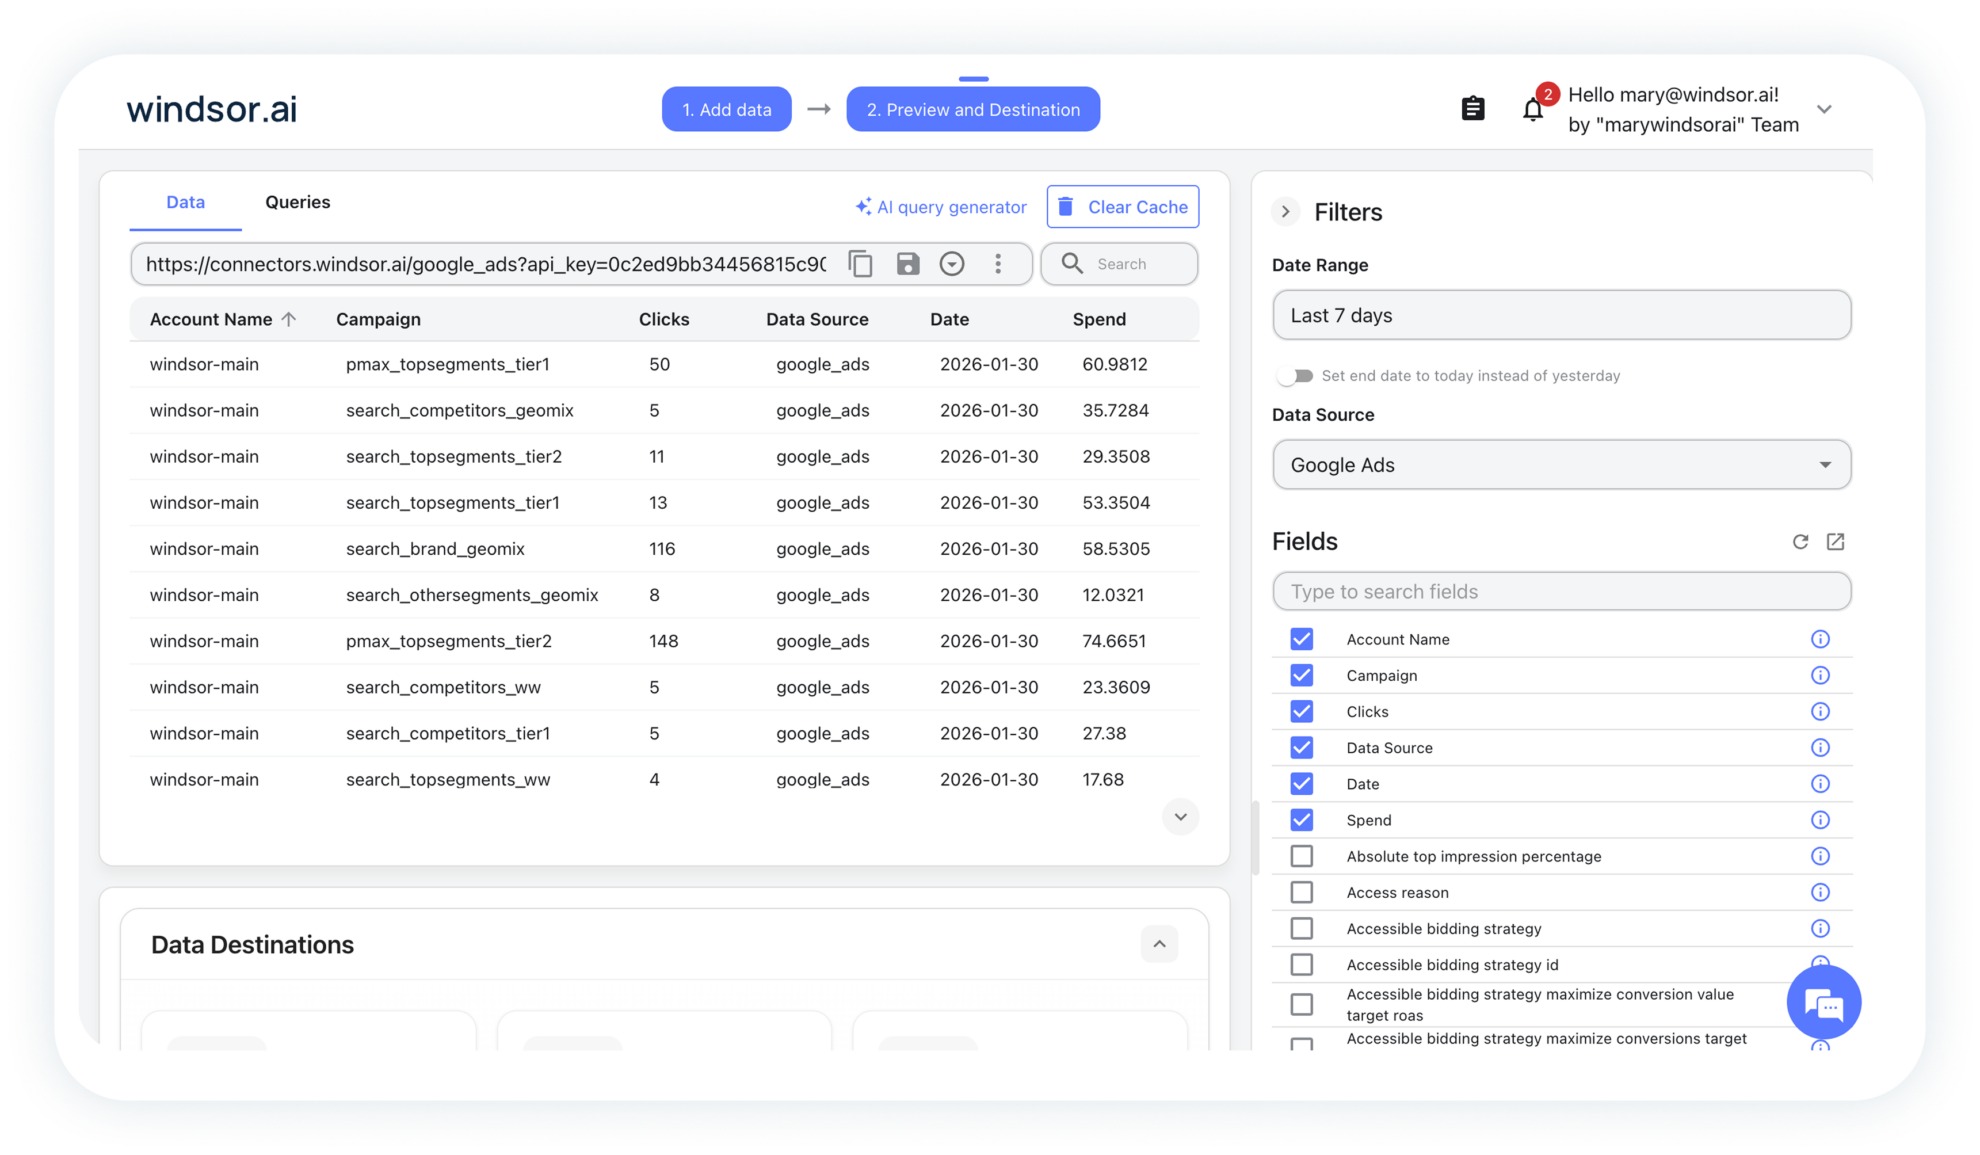Go to step 1. Add data
This screenshot has height=1155, width=1980.
726,110
